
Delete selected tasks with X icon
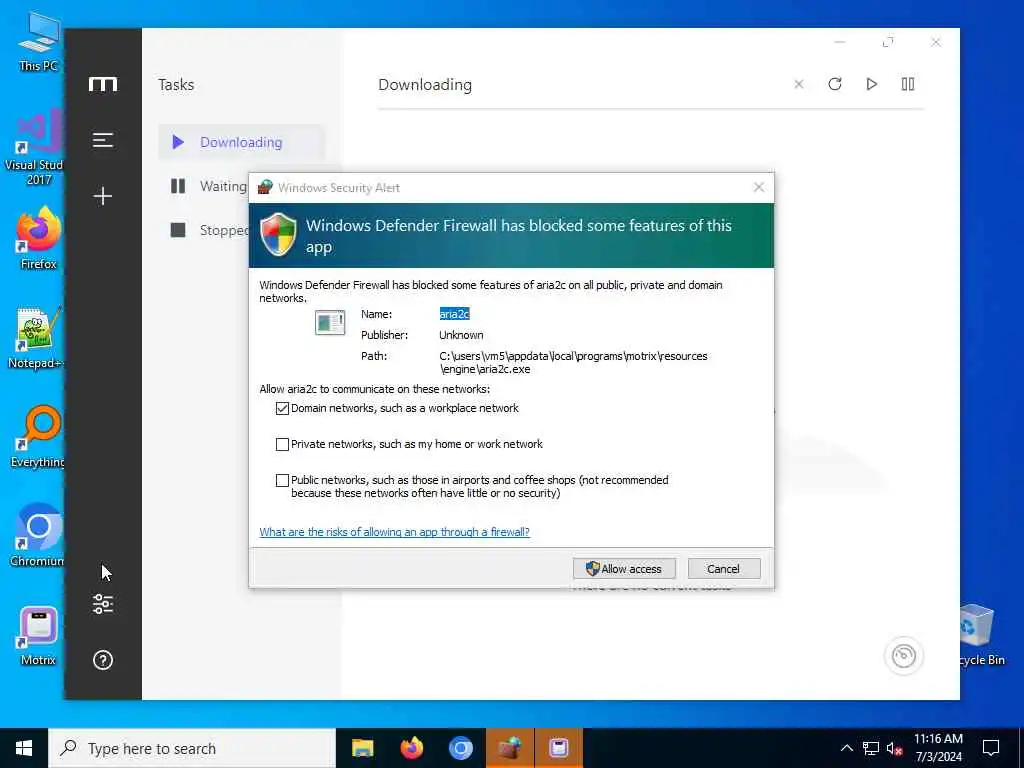(799, 84)
